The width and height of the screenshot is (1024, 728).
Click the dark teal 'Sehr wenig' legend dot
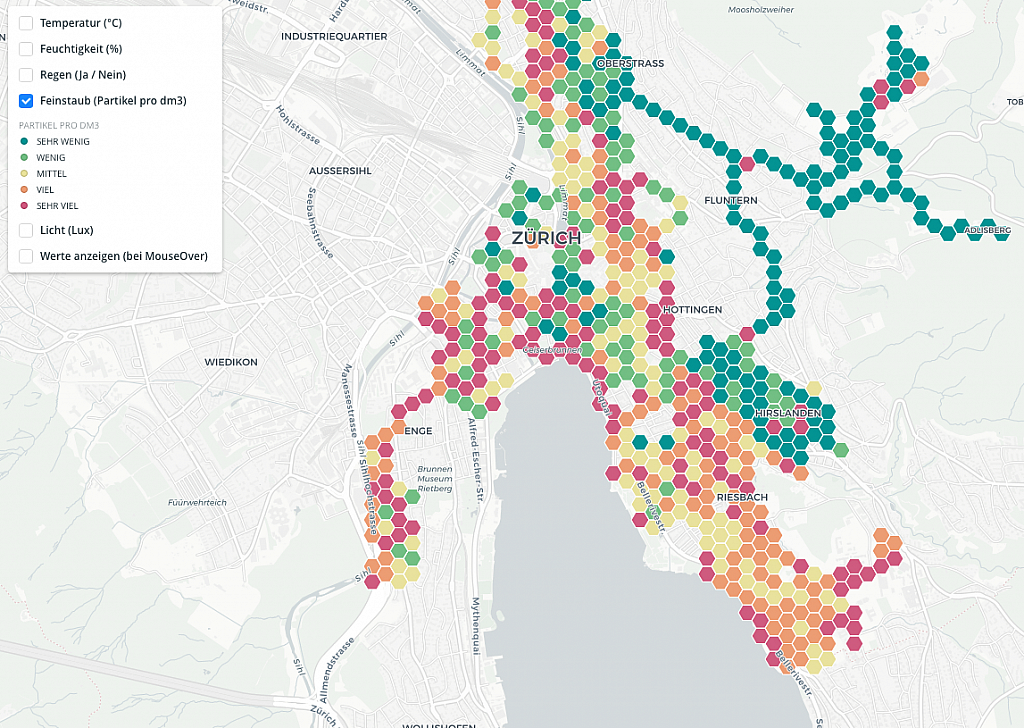24,142
